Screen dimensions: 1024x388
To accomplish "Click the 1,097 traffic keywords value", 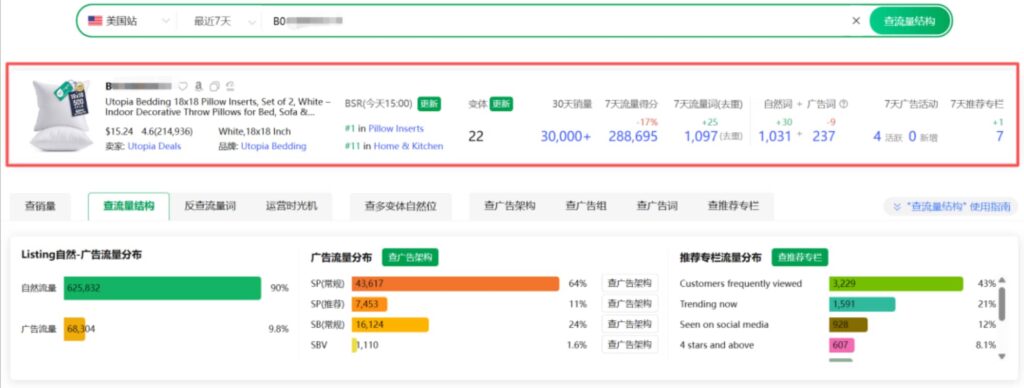I will (701, 137).
